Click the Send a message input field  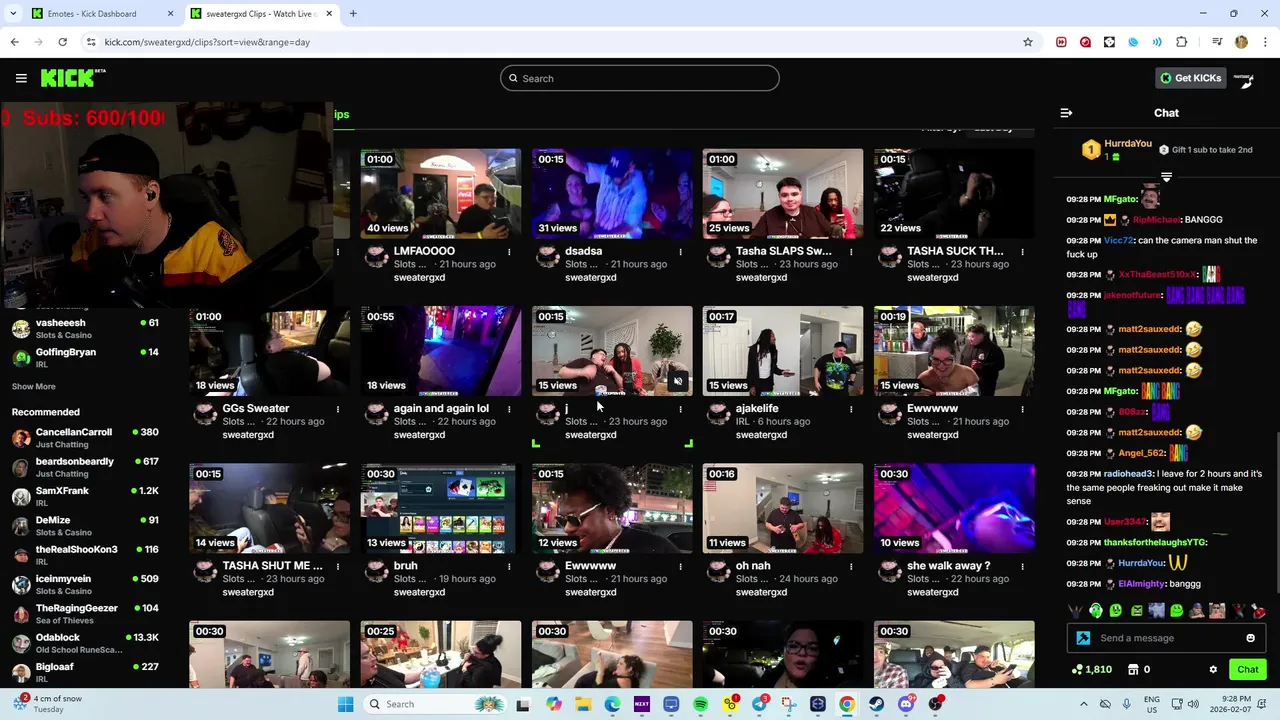1165,638
